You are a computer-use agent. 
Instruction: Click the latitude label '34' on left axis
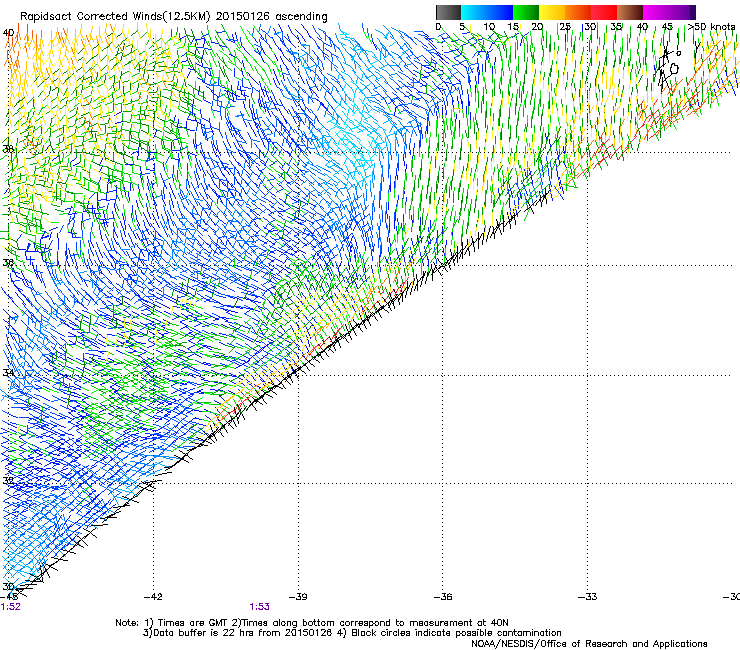8,372
